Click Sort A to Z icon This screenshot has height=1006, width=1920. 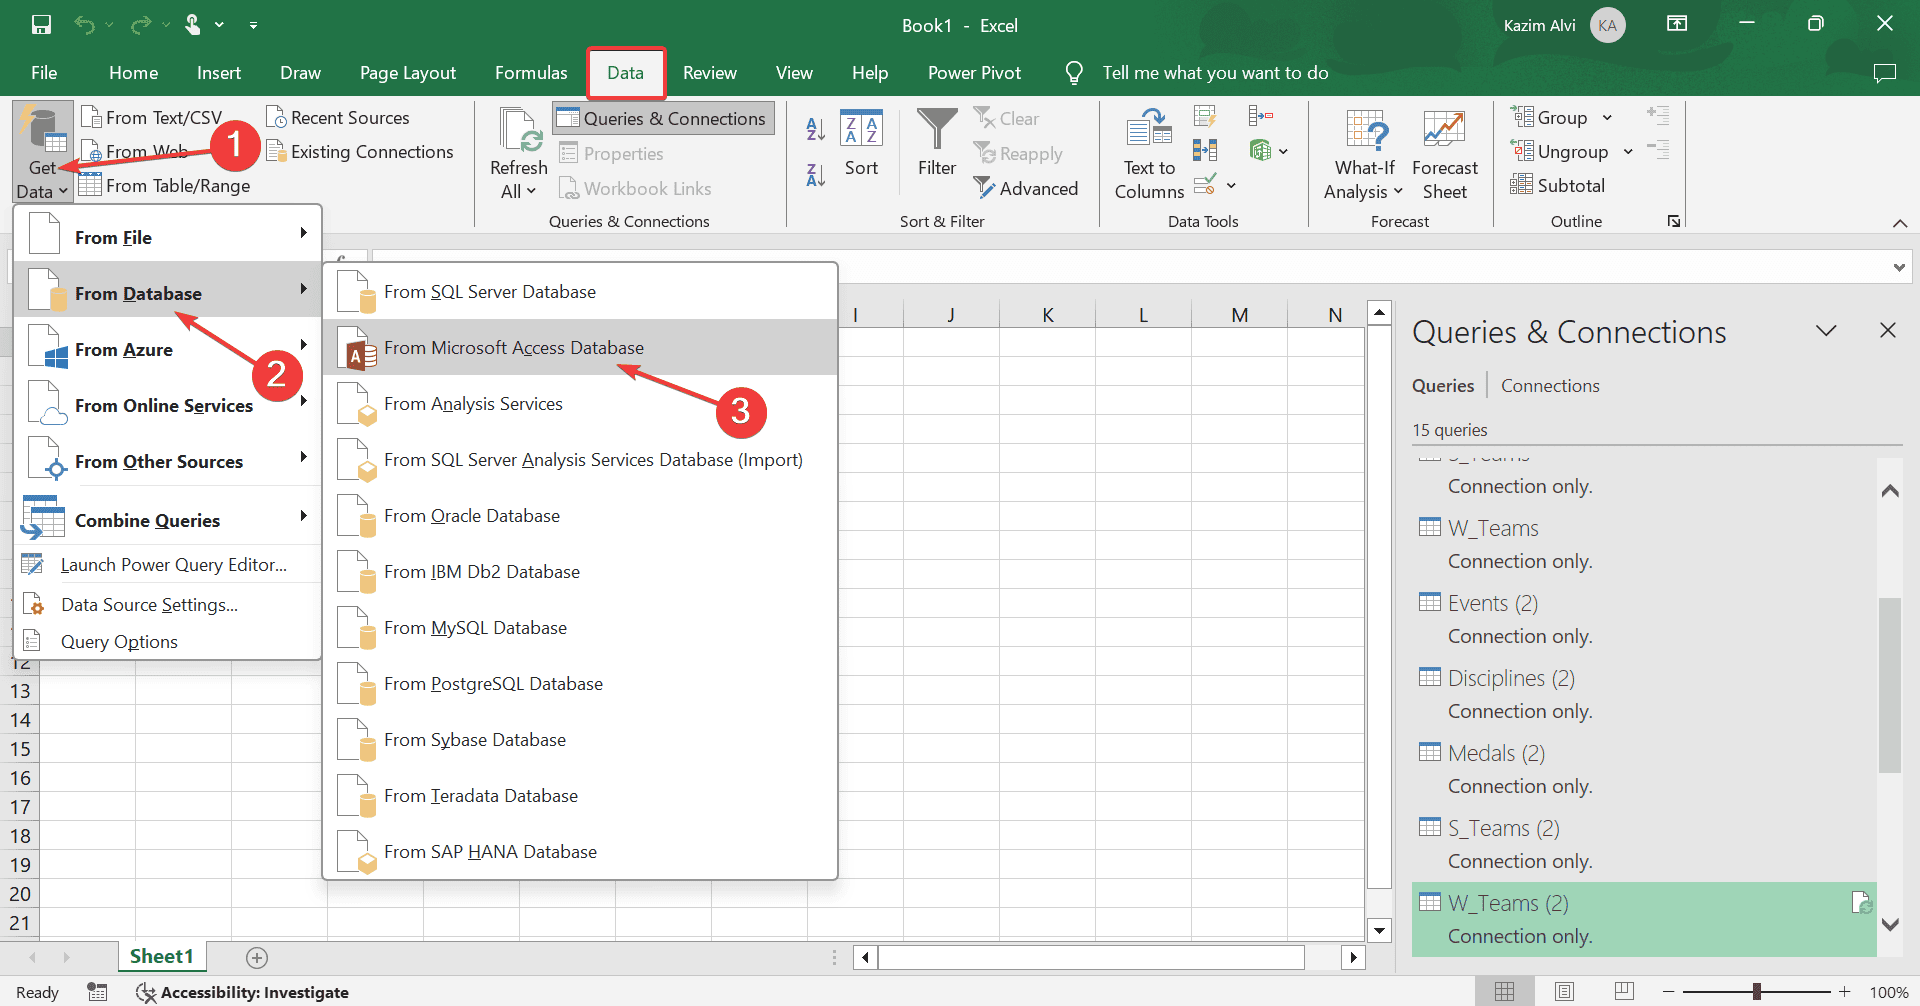[816, 128]
